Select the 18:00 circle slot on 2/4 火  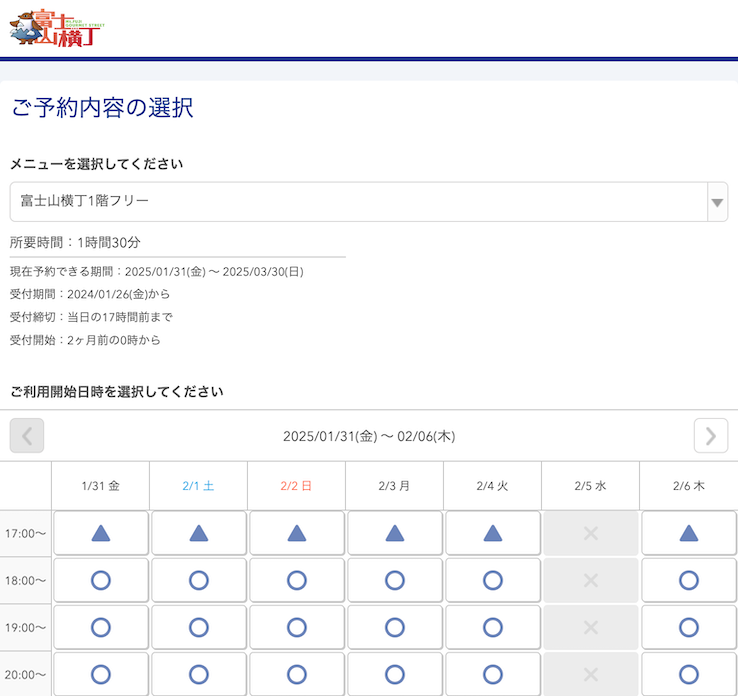[492, 580]
